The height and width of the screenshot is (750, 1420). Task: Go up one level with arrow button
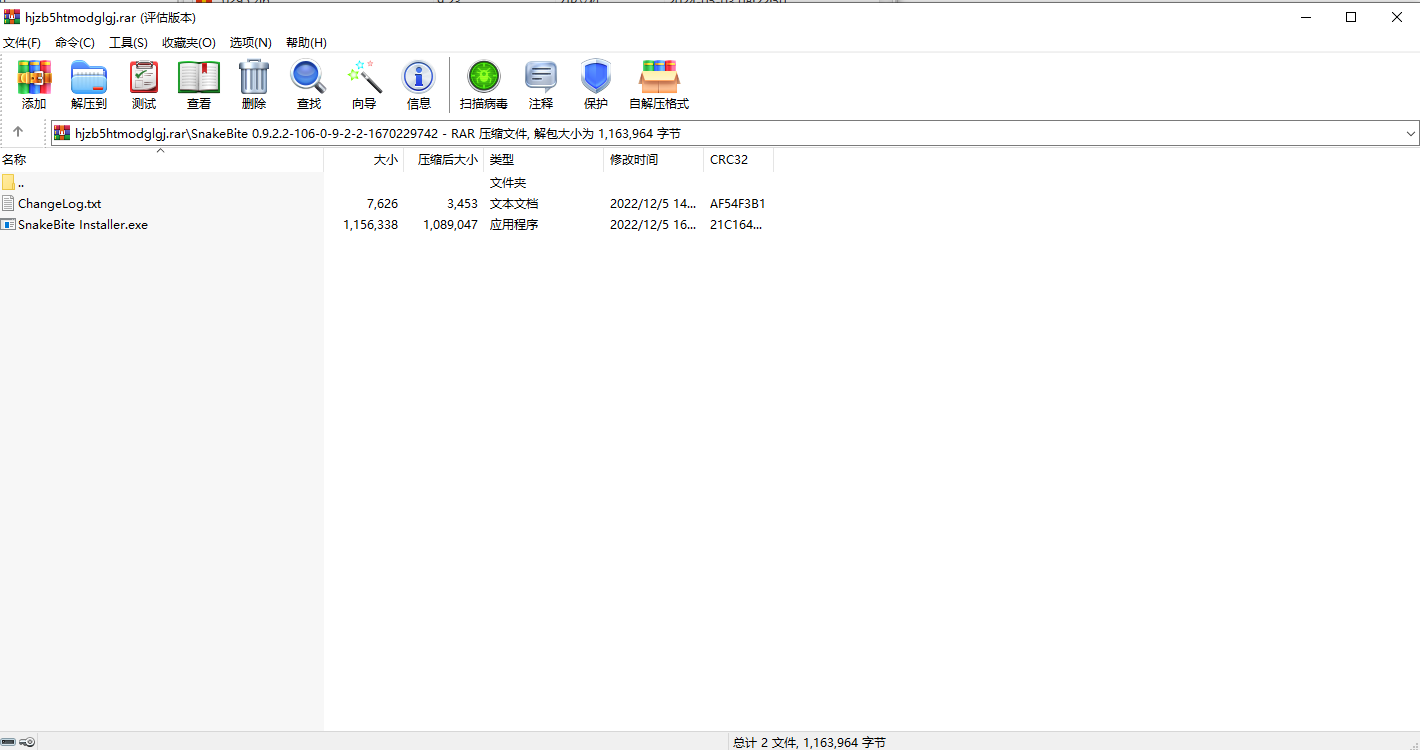(18, 132)
